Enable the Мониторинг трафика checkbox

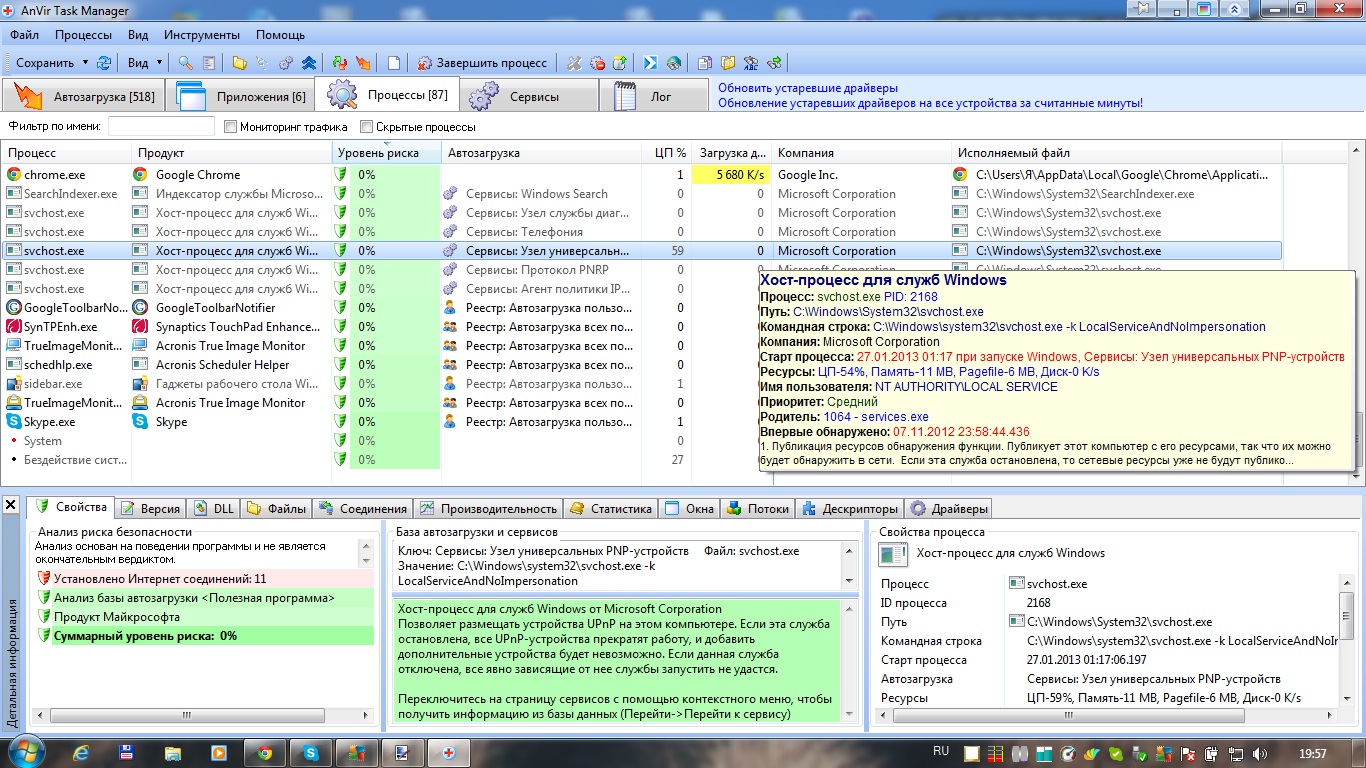point(231,127)
